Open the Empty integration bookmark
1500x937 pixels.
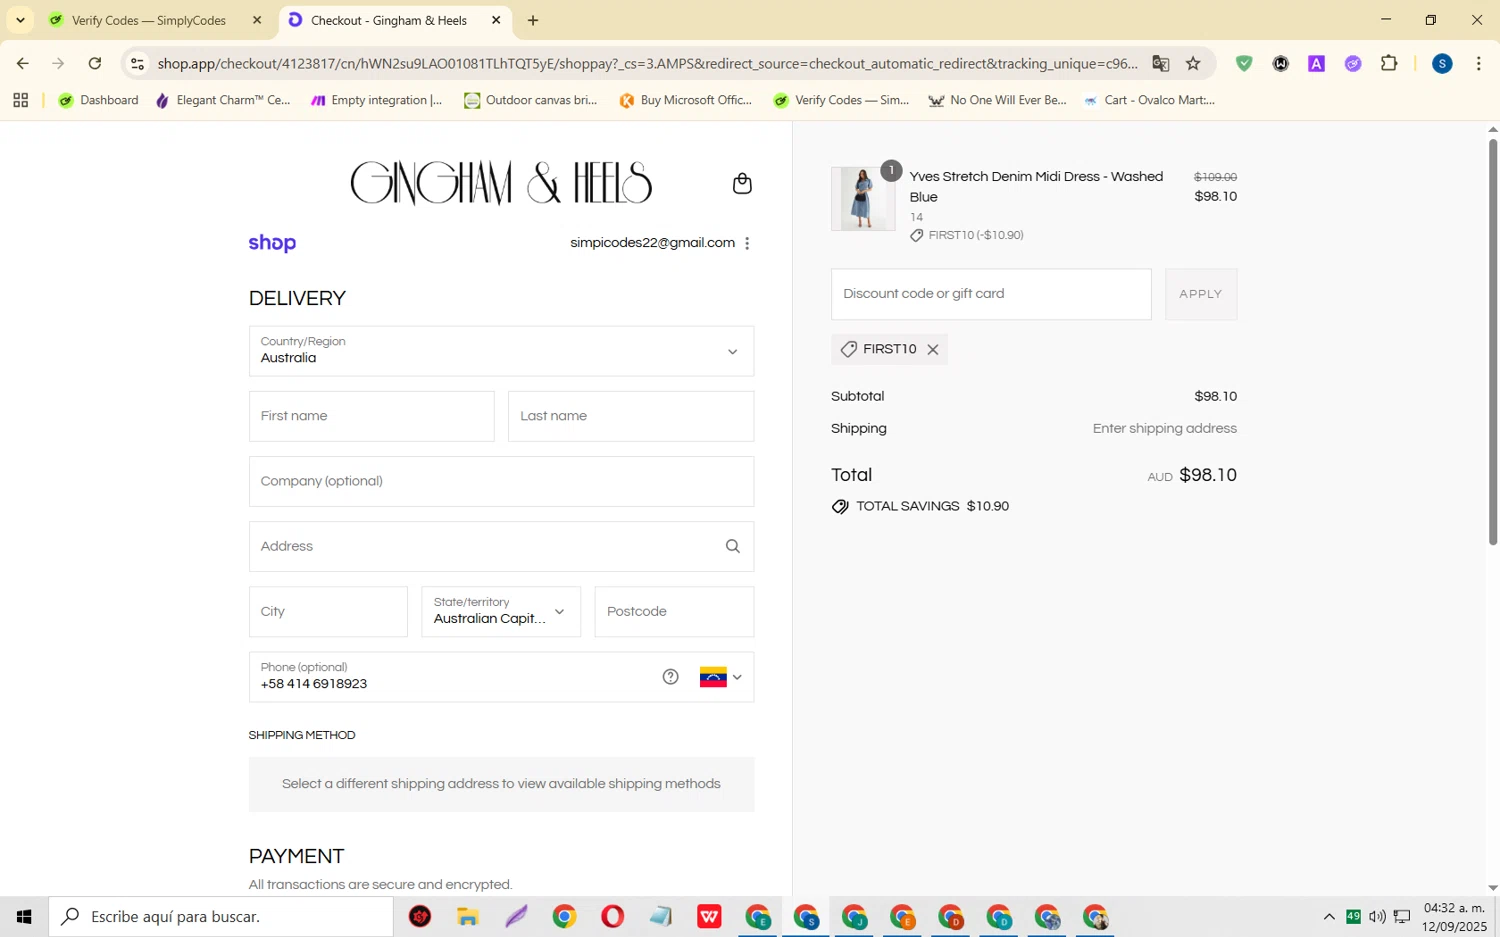coord(376,100)
